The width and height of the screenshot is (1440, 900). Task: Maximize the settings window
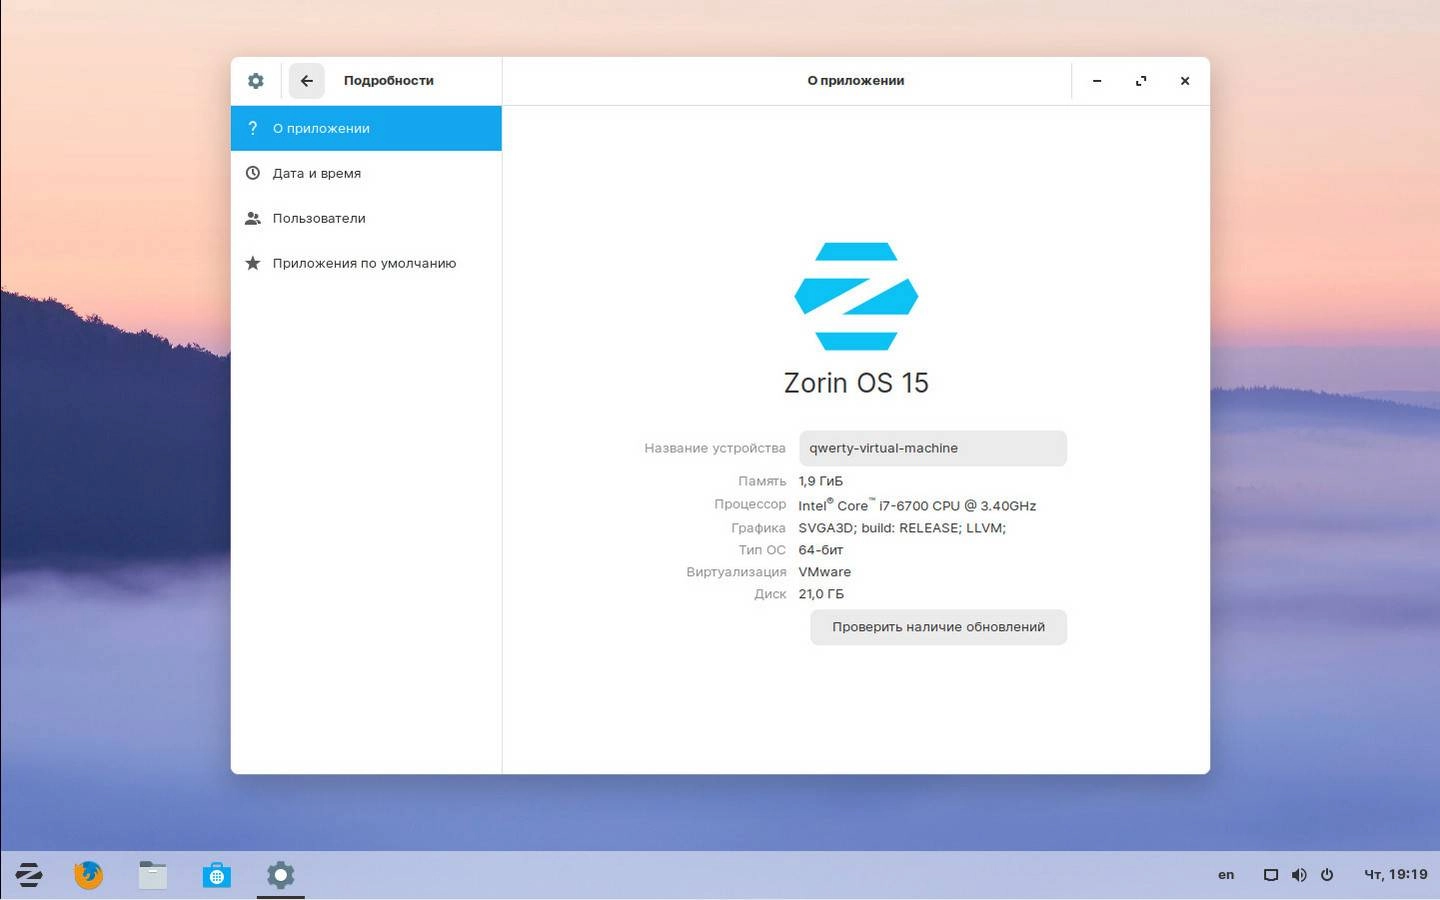pyautogui.click(x=1141, y=81)
